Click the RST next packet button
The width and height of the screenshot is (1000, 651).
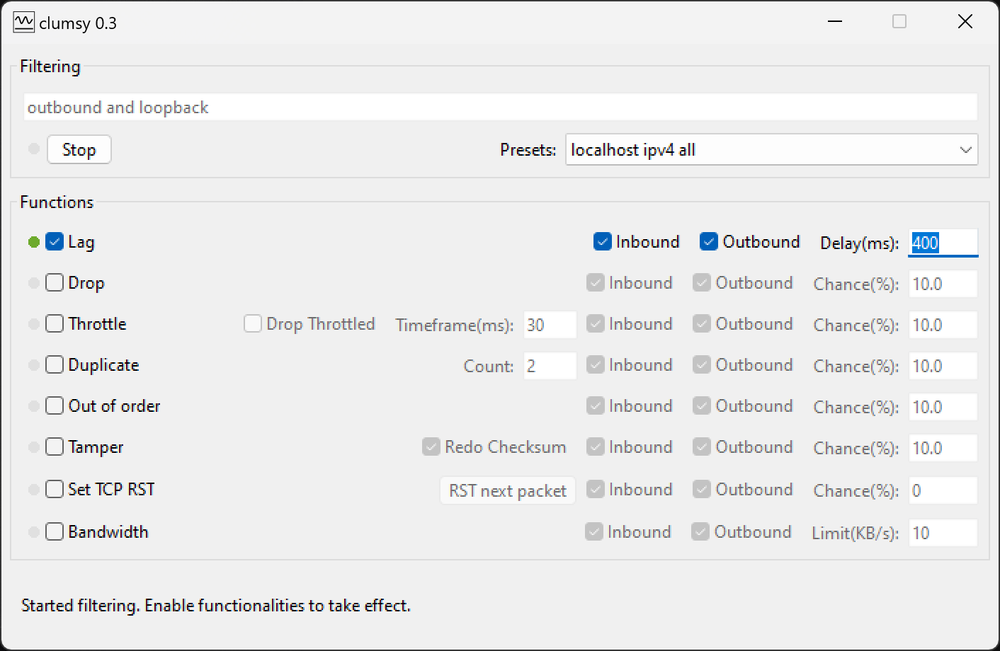508,490
